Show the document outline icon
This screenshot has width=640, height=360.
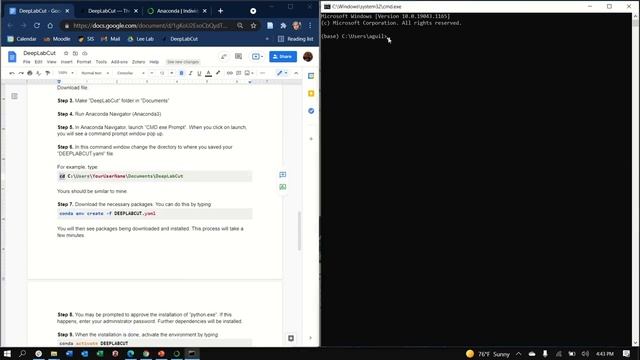14,96
